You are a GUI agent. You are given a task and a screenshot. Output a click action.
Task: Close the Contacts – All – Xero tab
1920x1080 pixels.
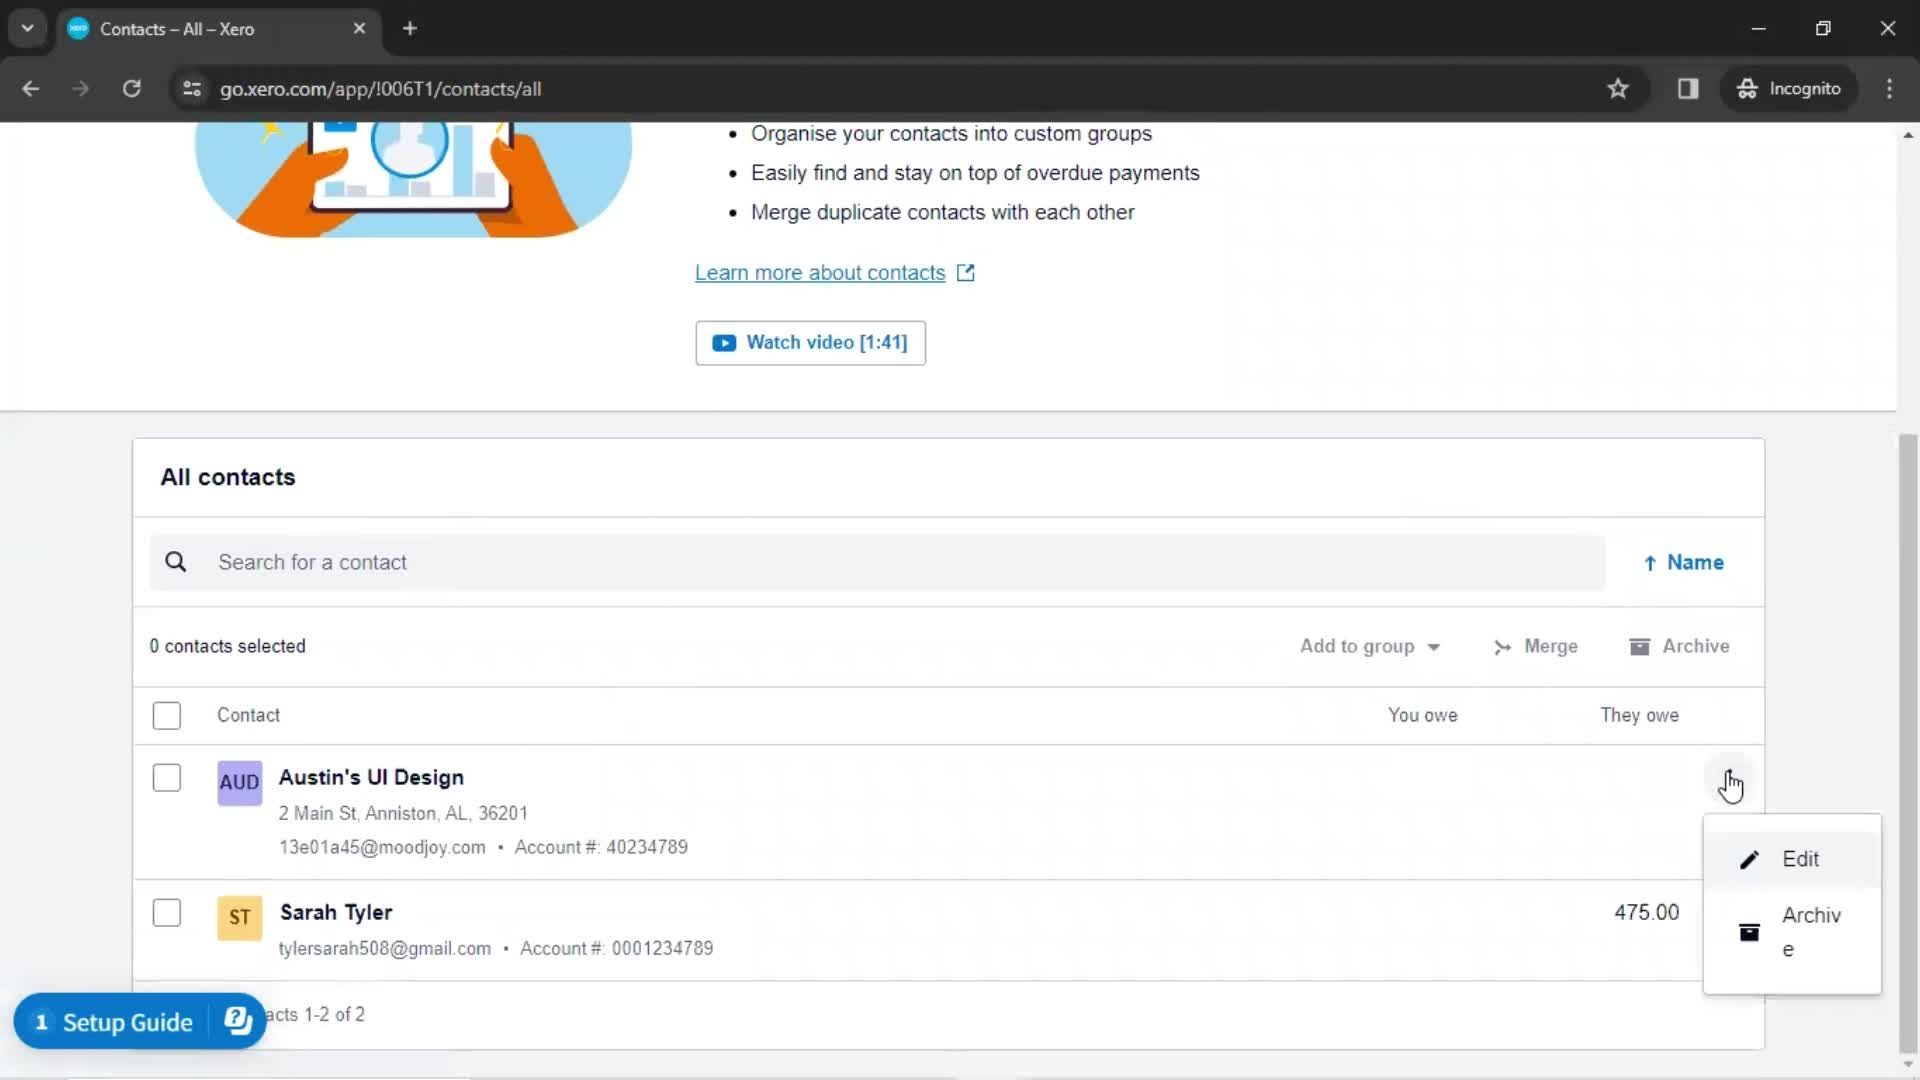click(359, 29)
